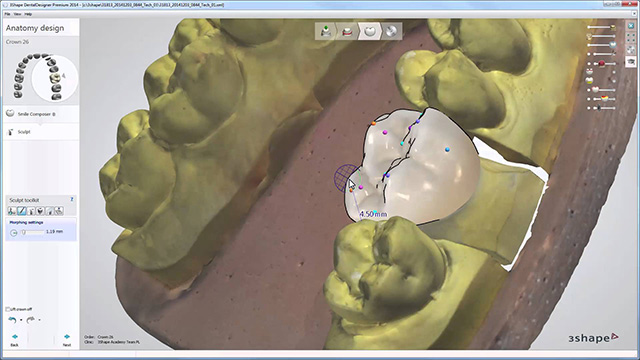Enable the Lift crown off checkbox
This screenshot has width=640, height=360.
point(8,309)
